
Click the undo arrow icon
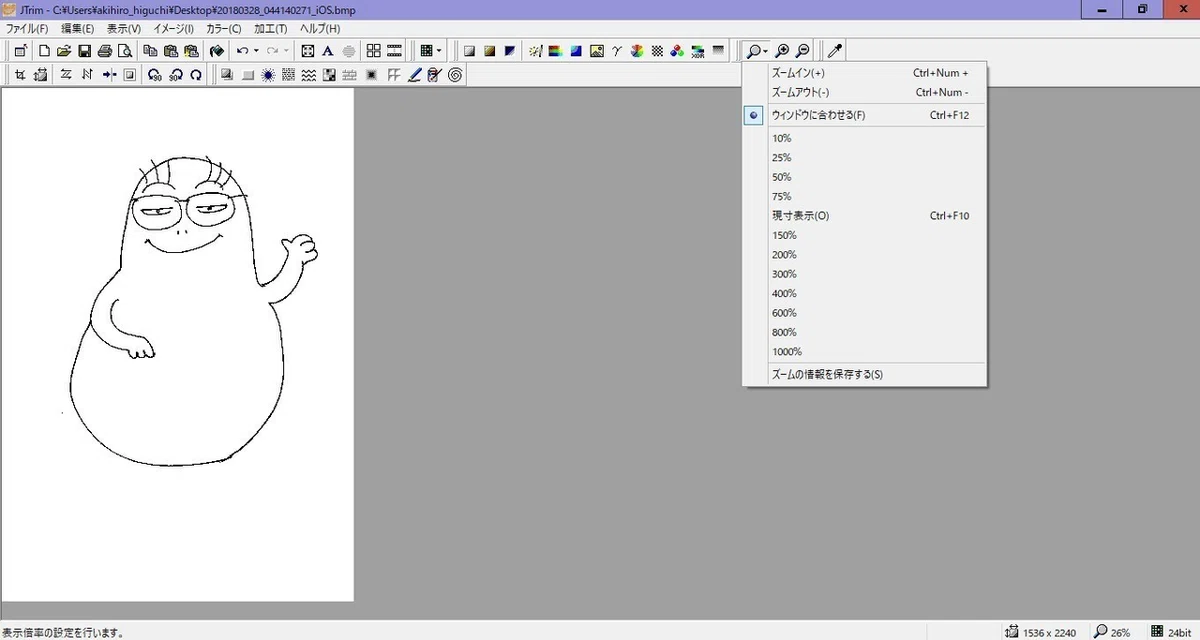(242, 51)
